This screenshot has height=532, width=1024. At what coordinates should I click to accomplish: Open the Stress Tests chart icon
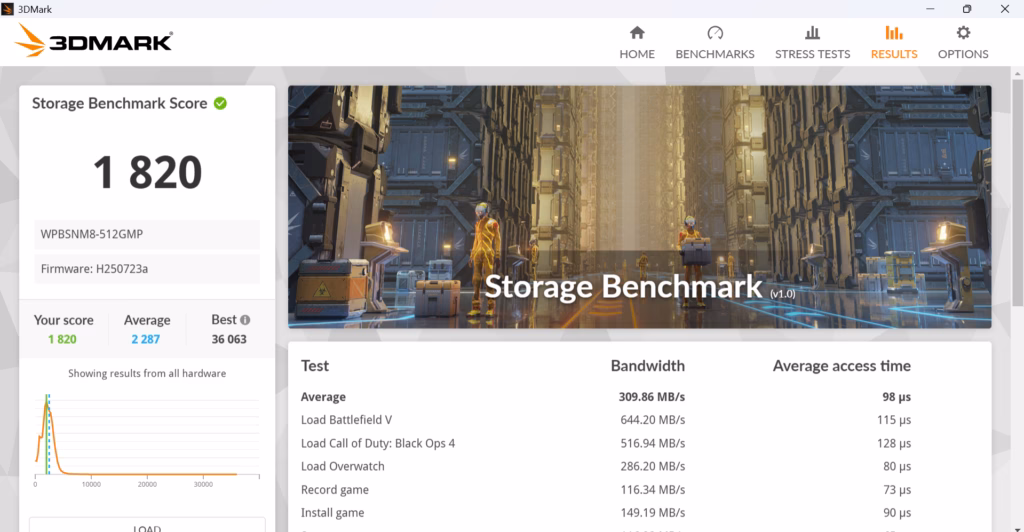[x=812, y=33]
